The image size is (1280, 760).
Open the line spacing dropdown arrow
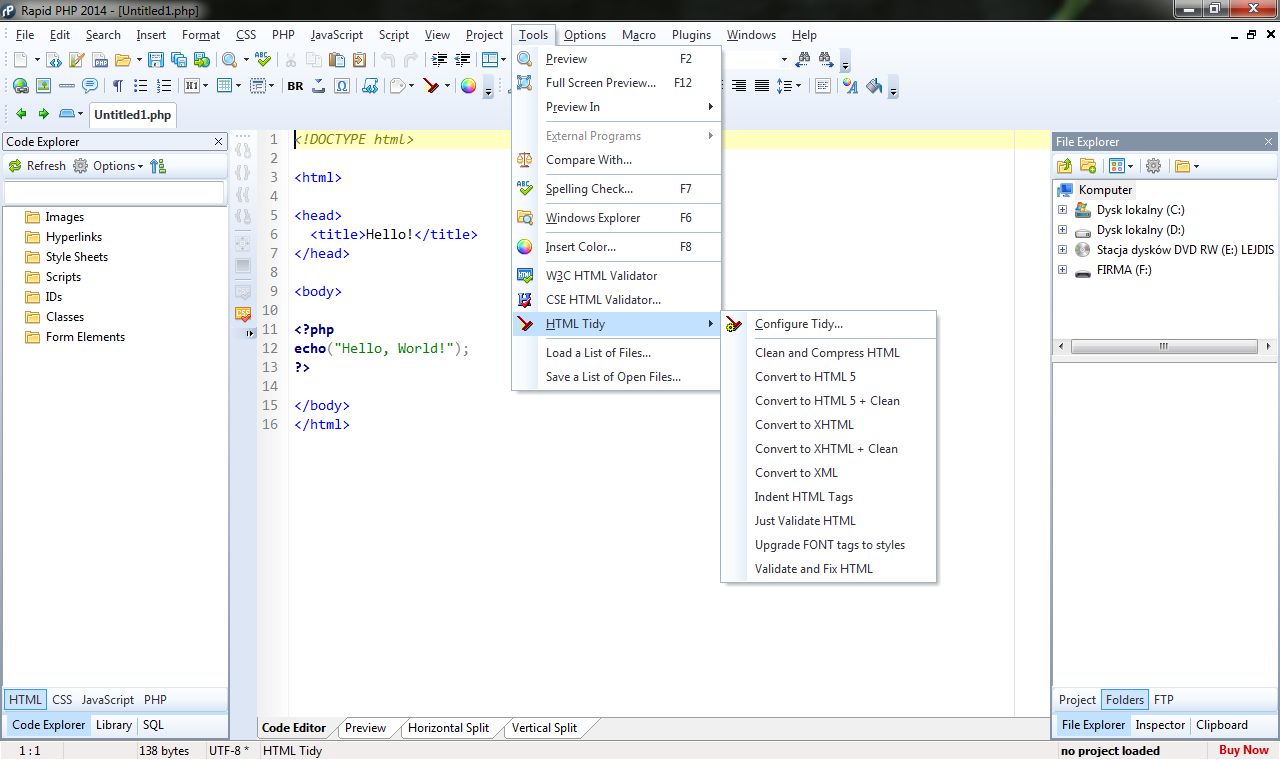798,86
